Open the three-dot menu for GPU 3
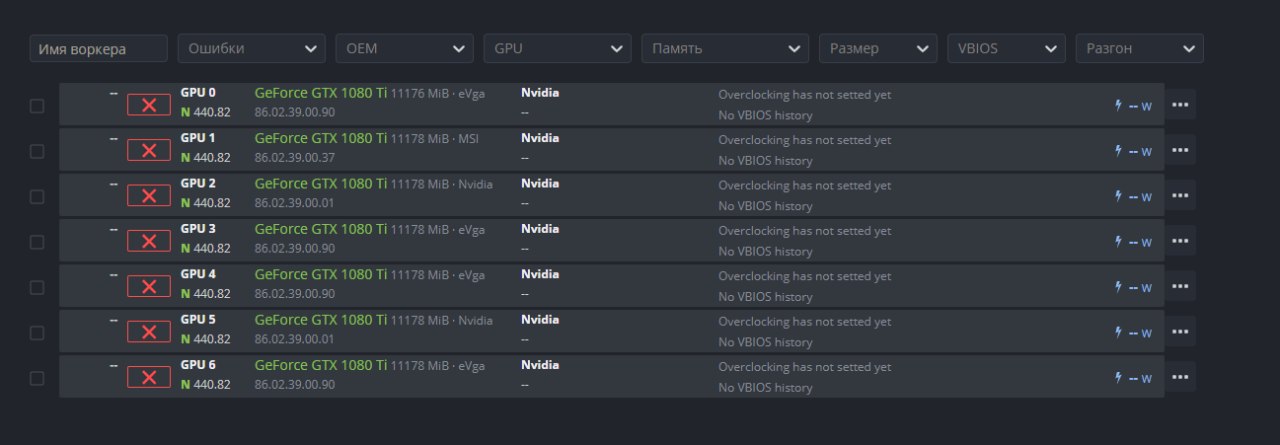This screenshot has height=445, width=1280. [1180, 241]
